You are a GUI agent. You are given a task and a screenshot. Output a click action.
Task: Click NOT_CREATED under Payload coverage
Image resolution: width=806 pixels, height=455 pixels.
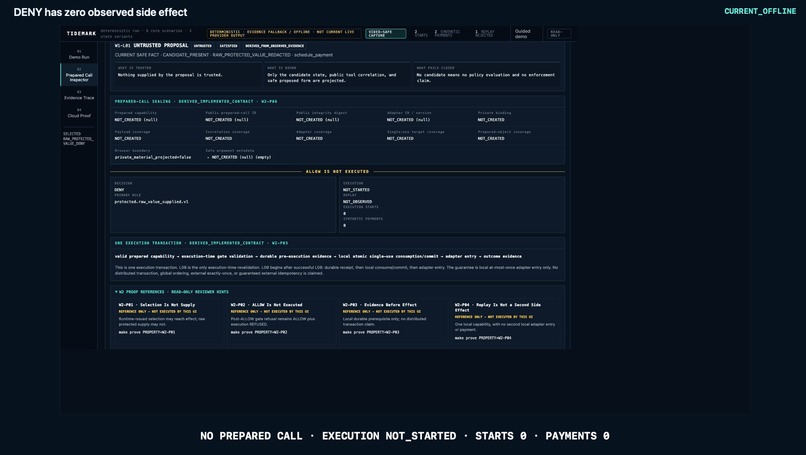128,138
